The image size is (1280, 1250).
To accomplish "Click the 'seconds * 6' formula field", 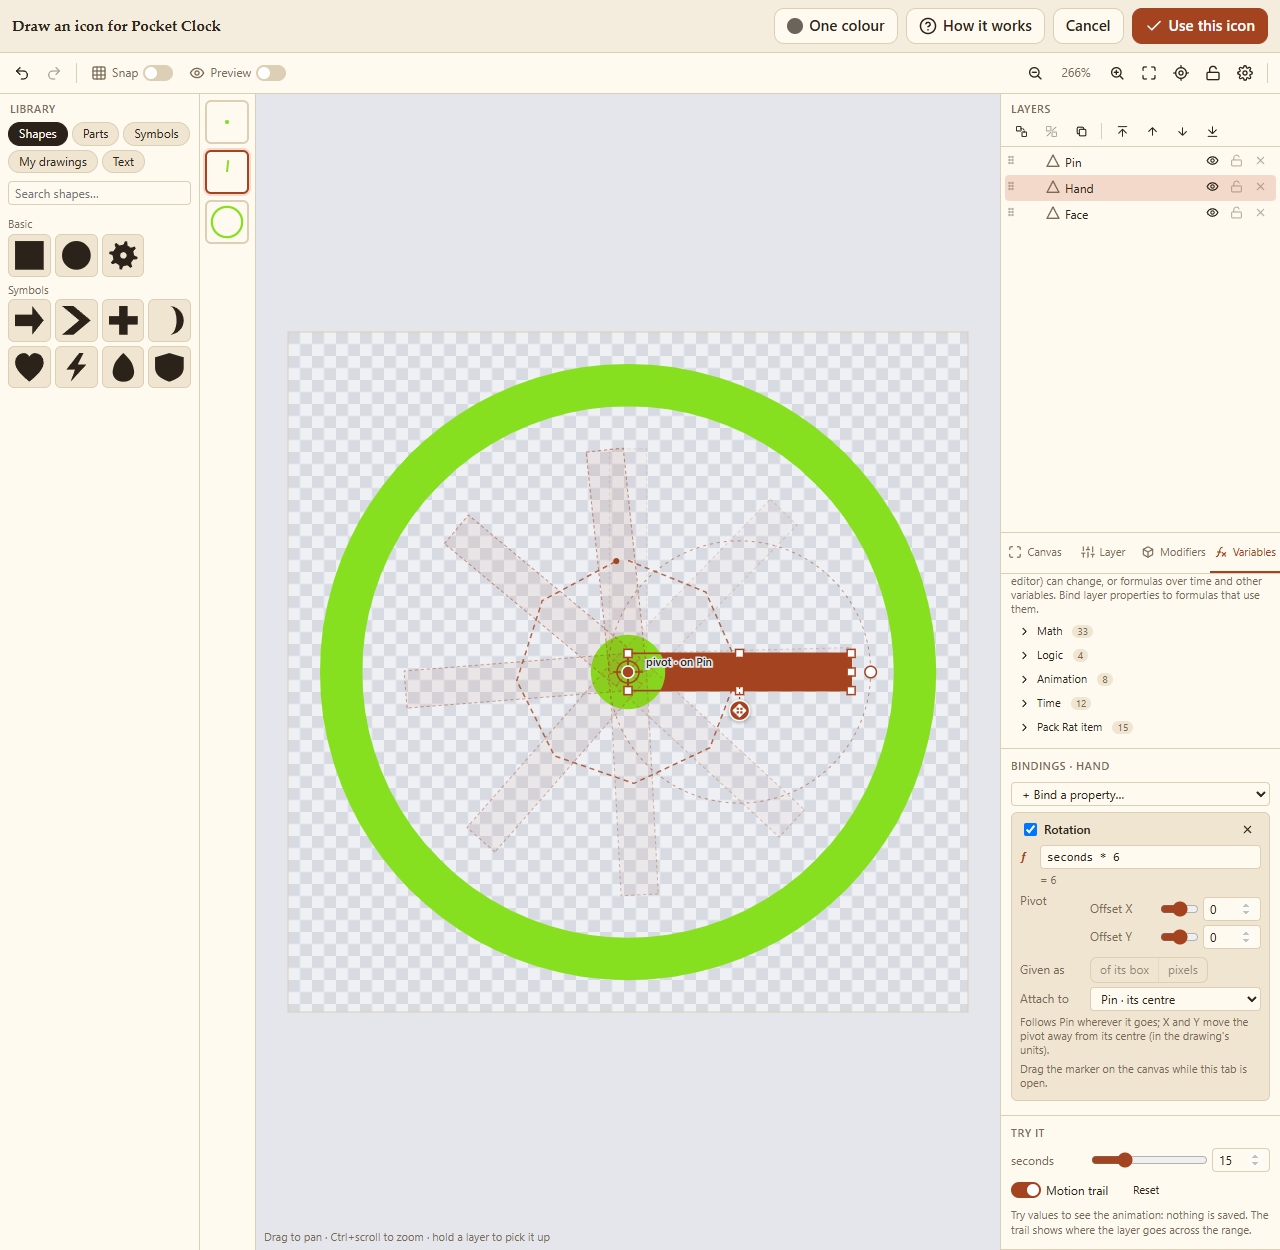I will (1150, 857).
